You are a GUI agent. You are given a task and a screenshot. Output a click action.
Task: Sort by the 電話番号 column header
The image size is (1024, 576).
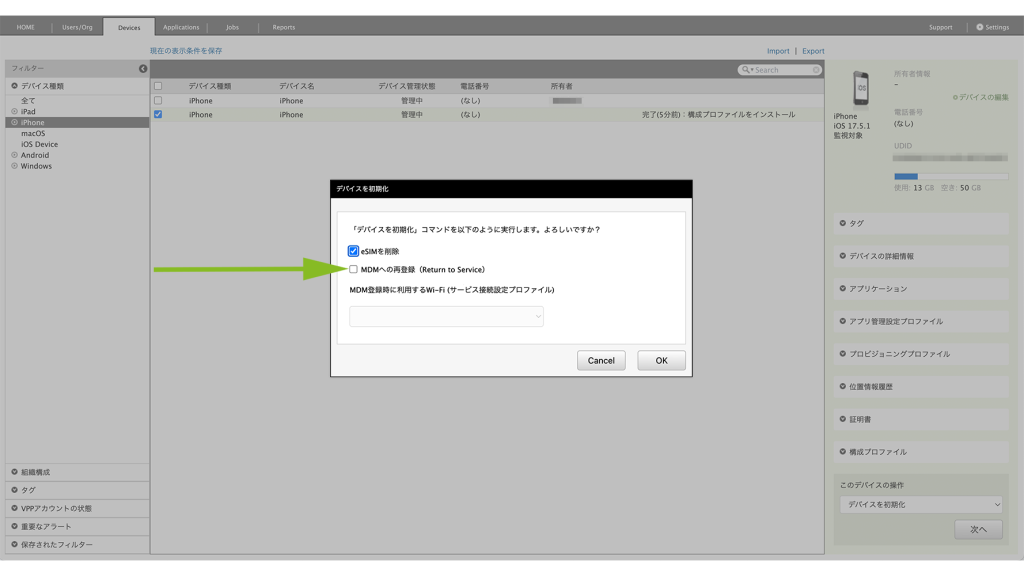475,86
